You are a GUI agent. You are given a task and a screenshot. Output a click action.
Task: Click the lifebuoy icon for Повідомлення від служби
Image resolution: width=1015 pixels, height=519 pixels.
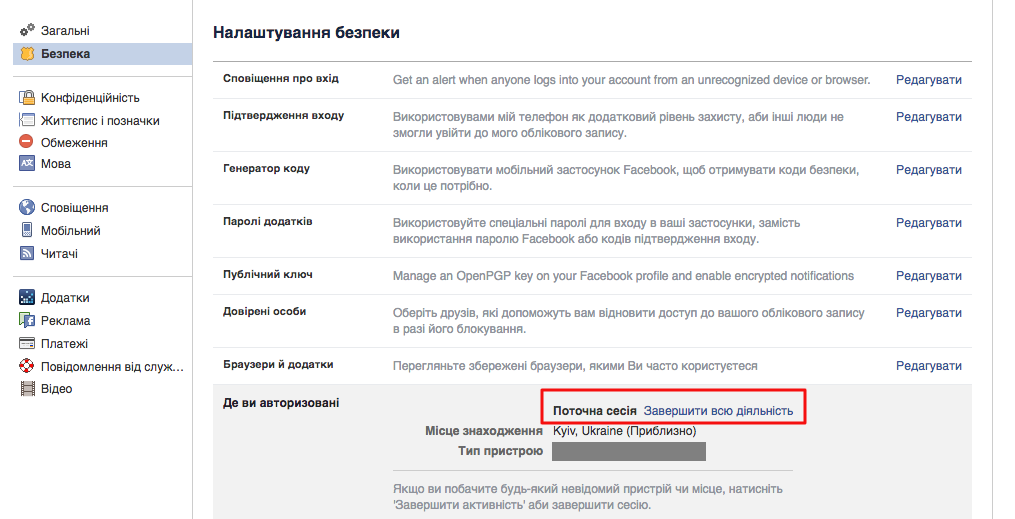point(27,366)
